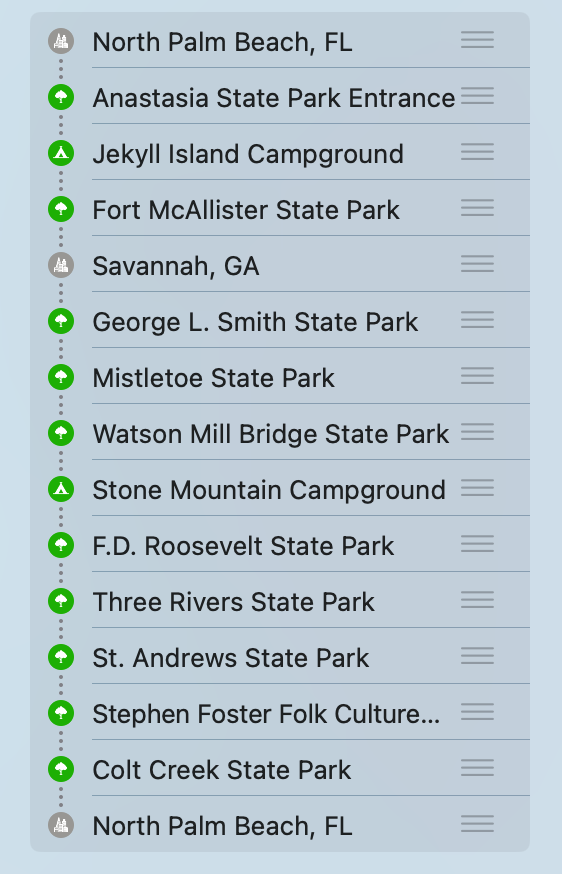Click the park icon beside Mistletoe State Park

pos(61,377)
